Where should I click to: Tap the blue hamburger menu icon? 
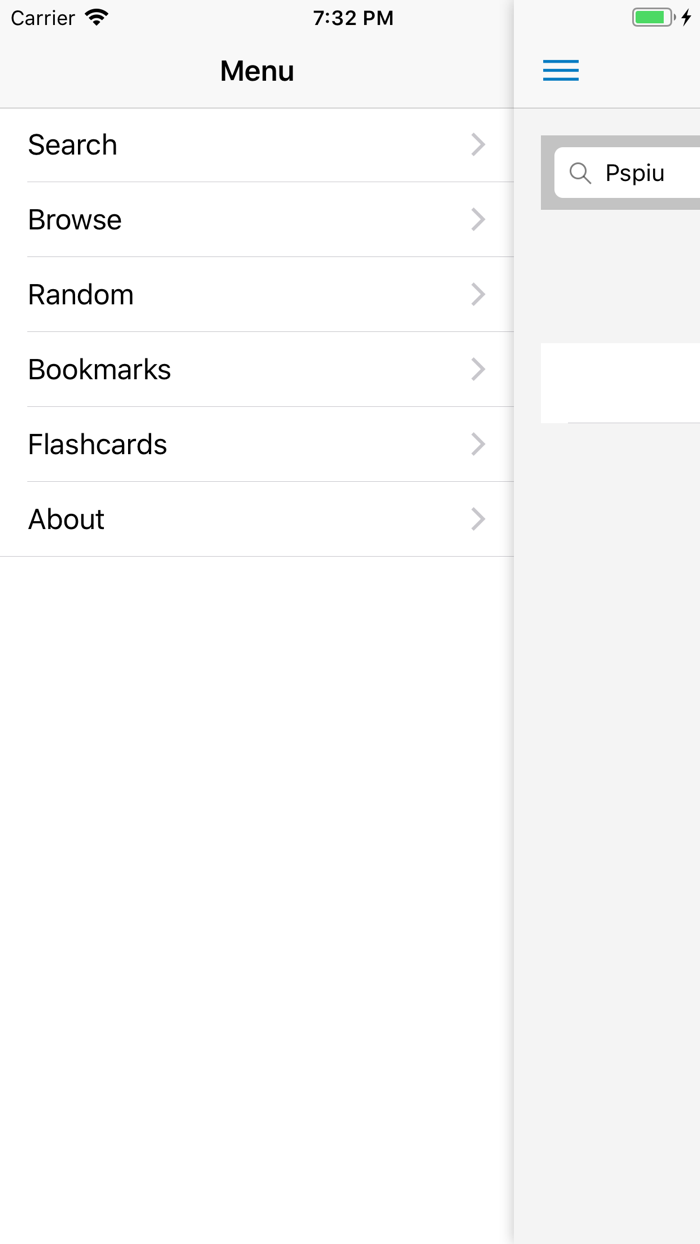point(560,70)
